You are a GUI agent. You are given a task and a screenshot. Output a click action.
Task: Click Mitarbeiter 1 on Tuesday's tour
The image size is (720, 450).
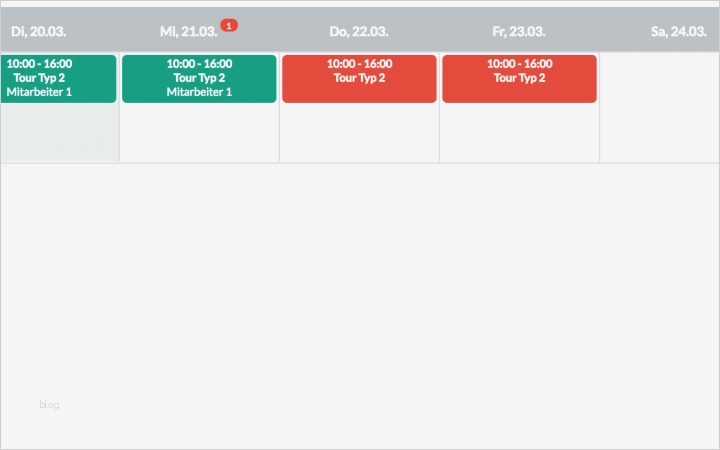pyautogui.click(x=40, y=92)
